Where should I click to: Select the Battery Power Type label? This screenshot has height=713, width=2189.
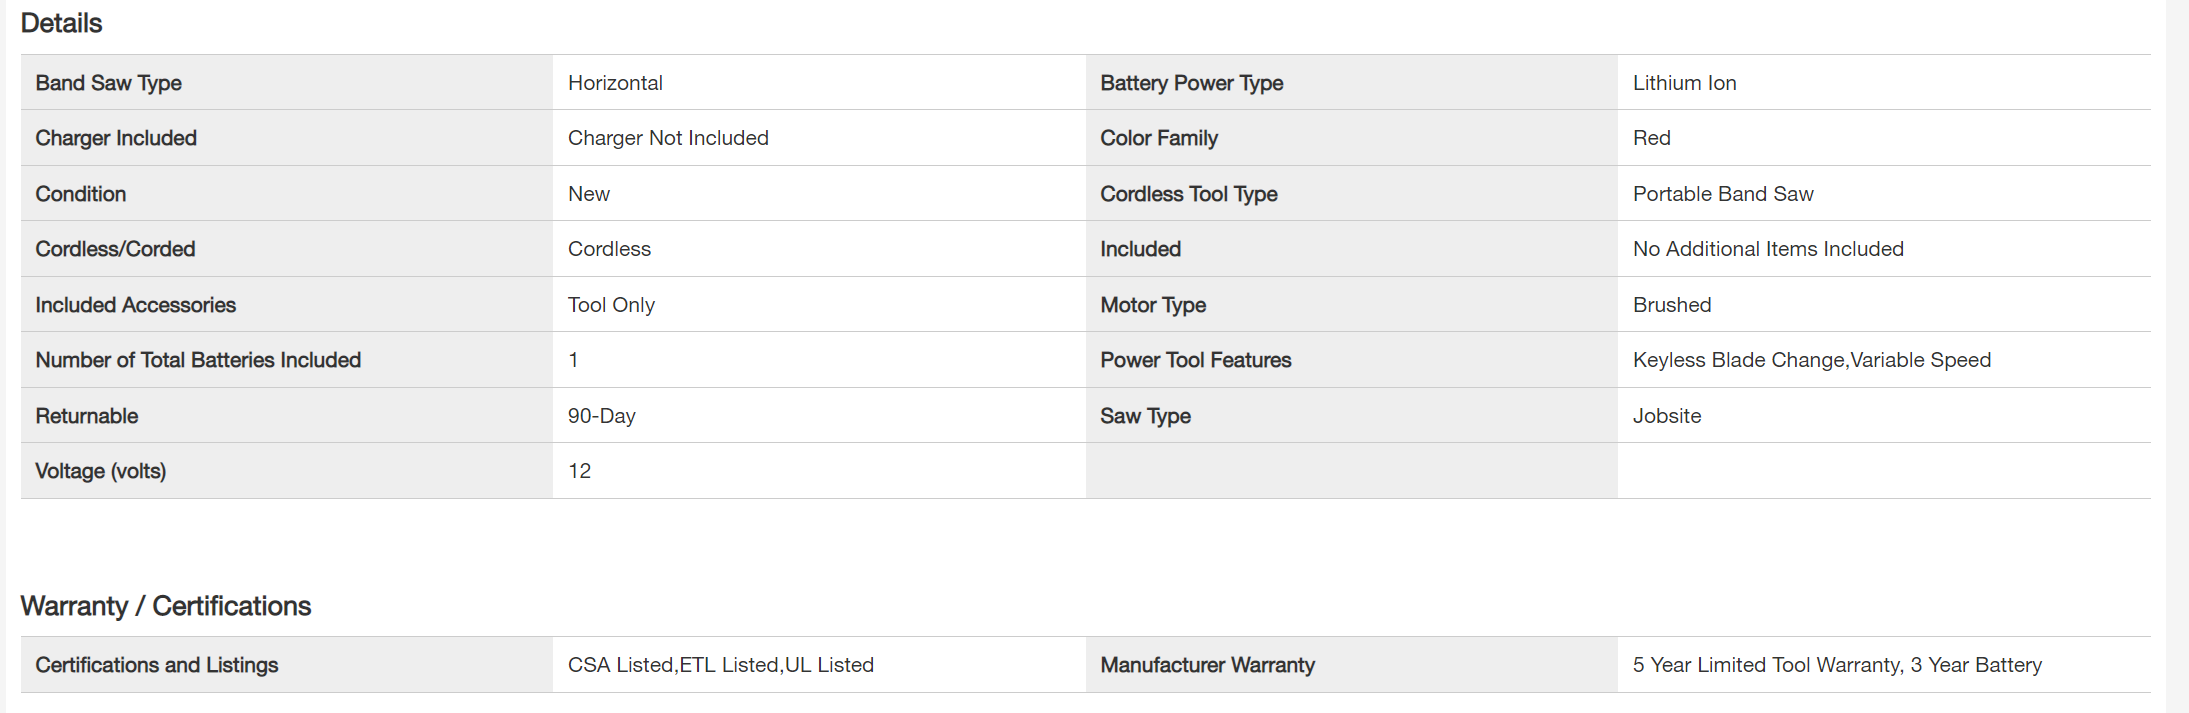coord(1191,83)
